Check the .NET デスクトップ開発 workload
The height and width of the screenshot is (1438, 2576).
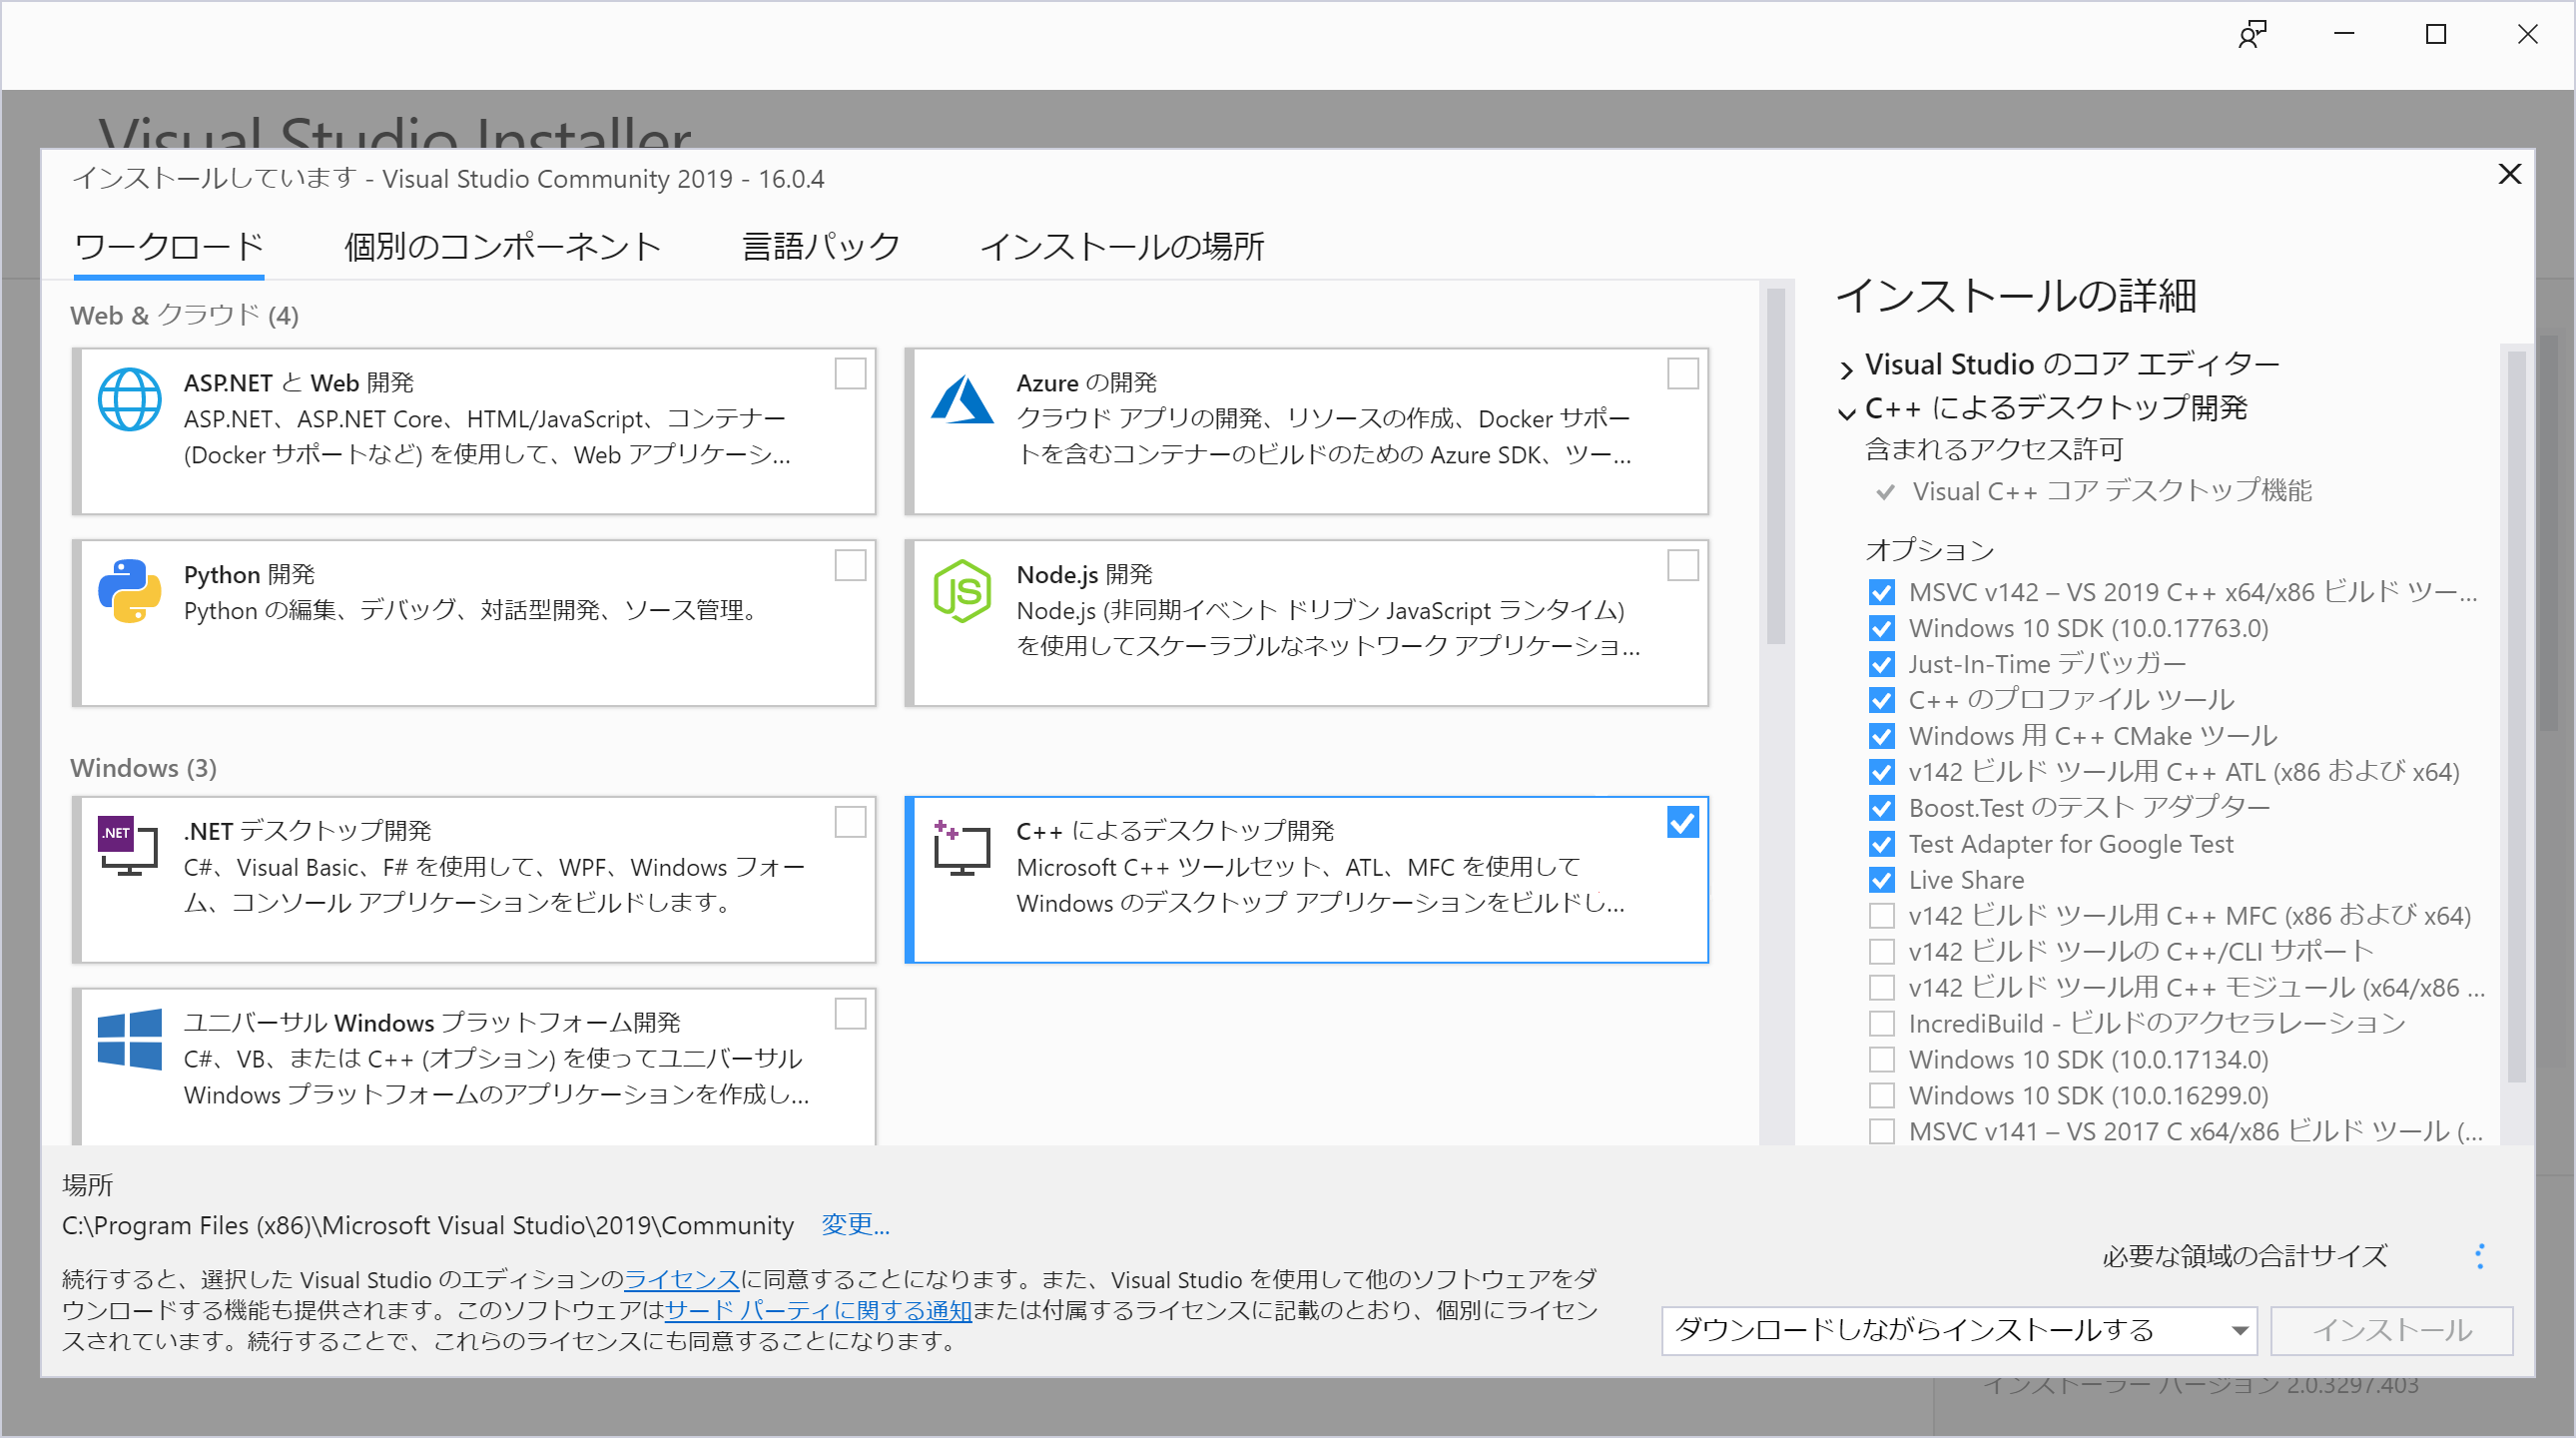tap(850, 822)
